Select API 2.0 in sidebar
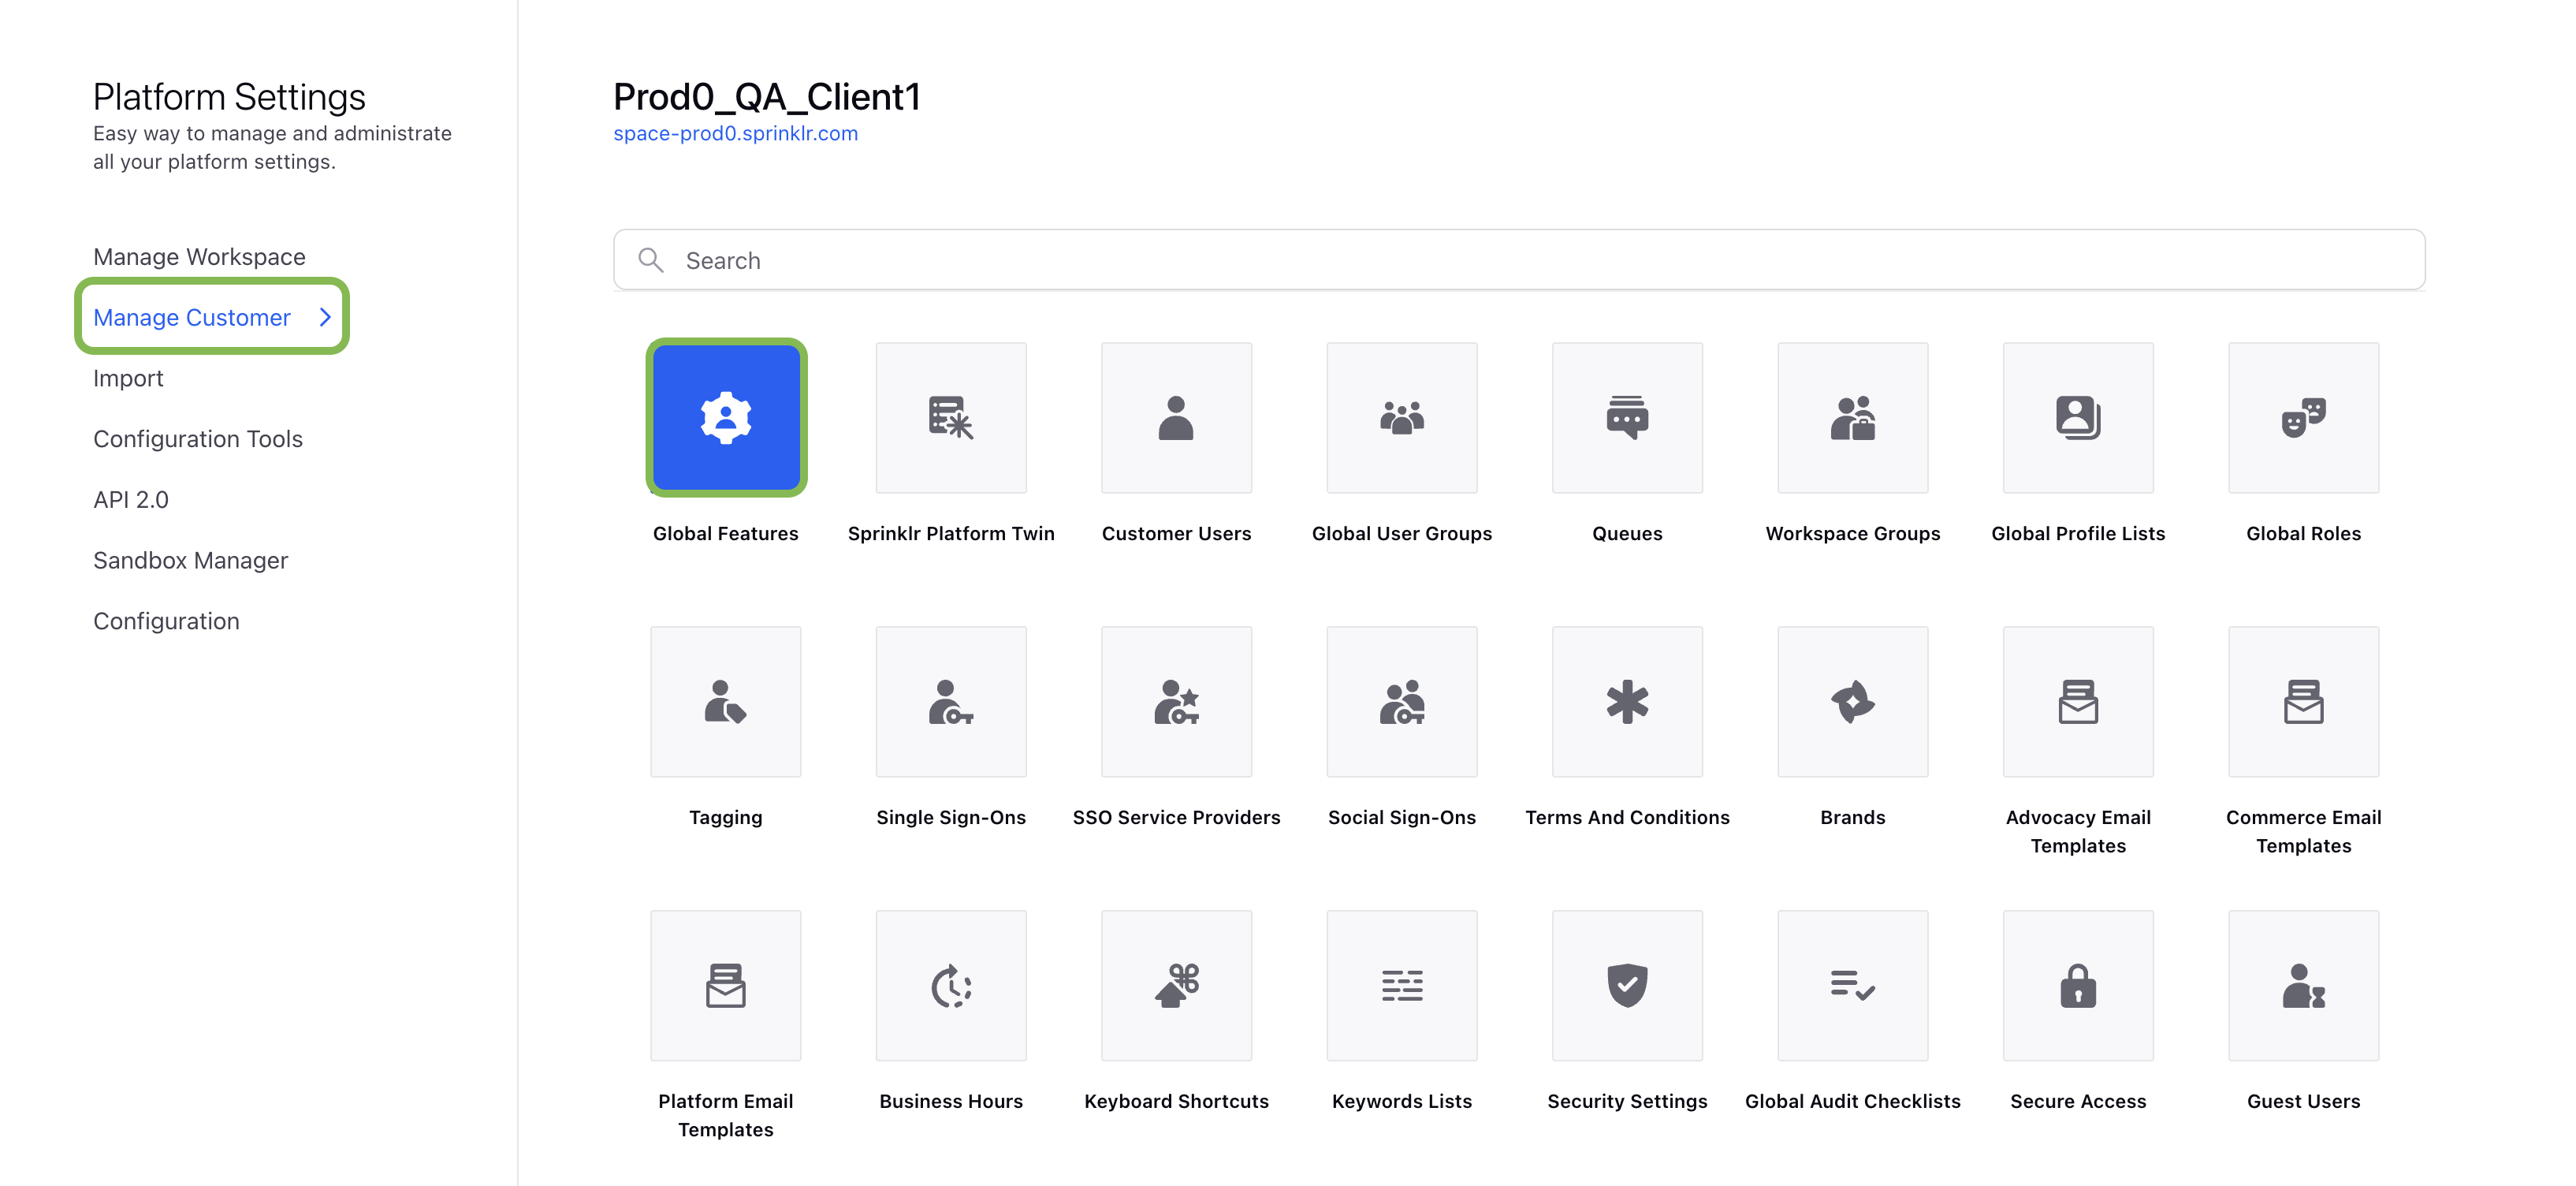 point(131,500)
